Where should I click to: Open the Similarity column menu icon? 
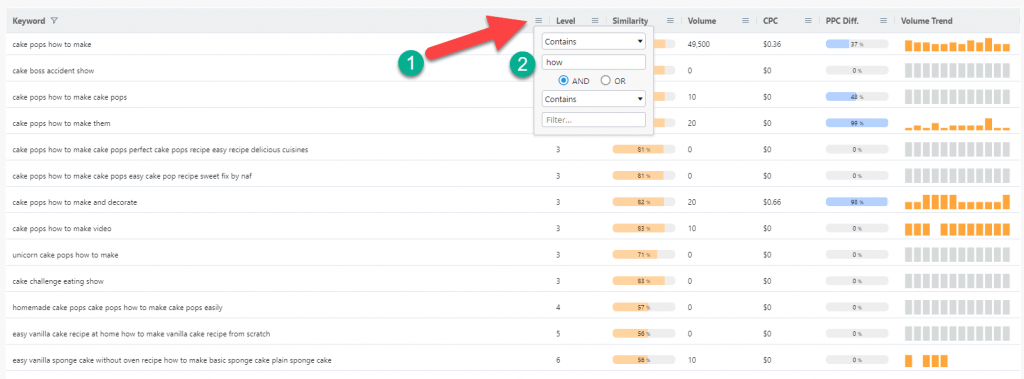tap(670, 21)
